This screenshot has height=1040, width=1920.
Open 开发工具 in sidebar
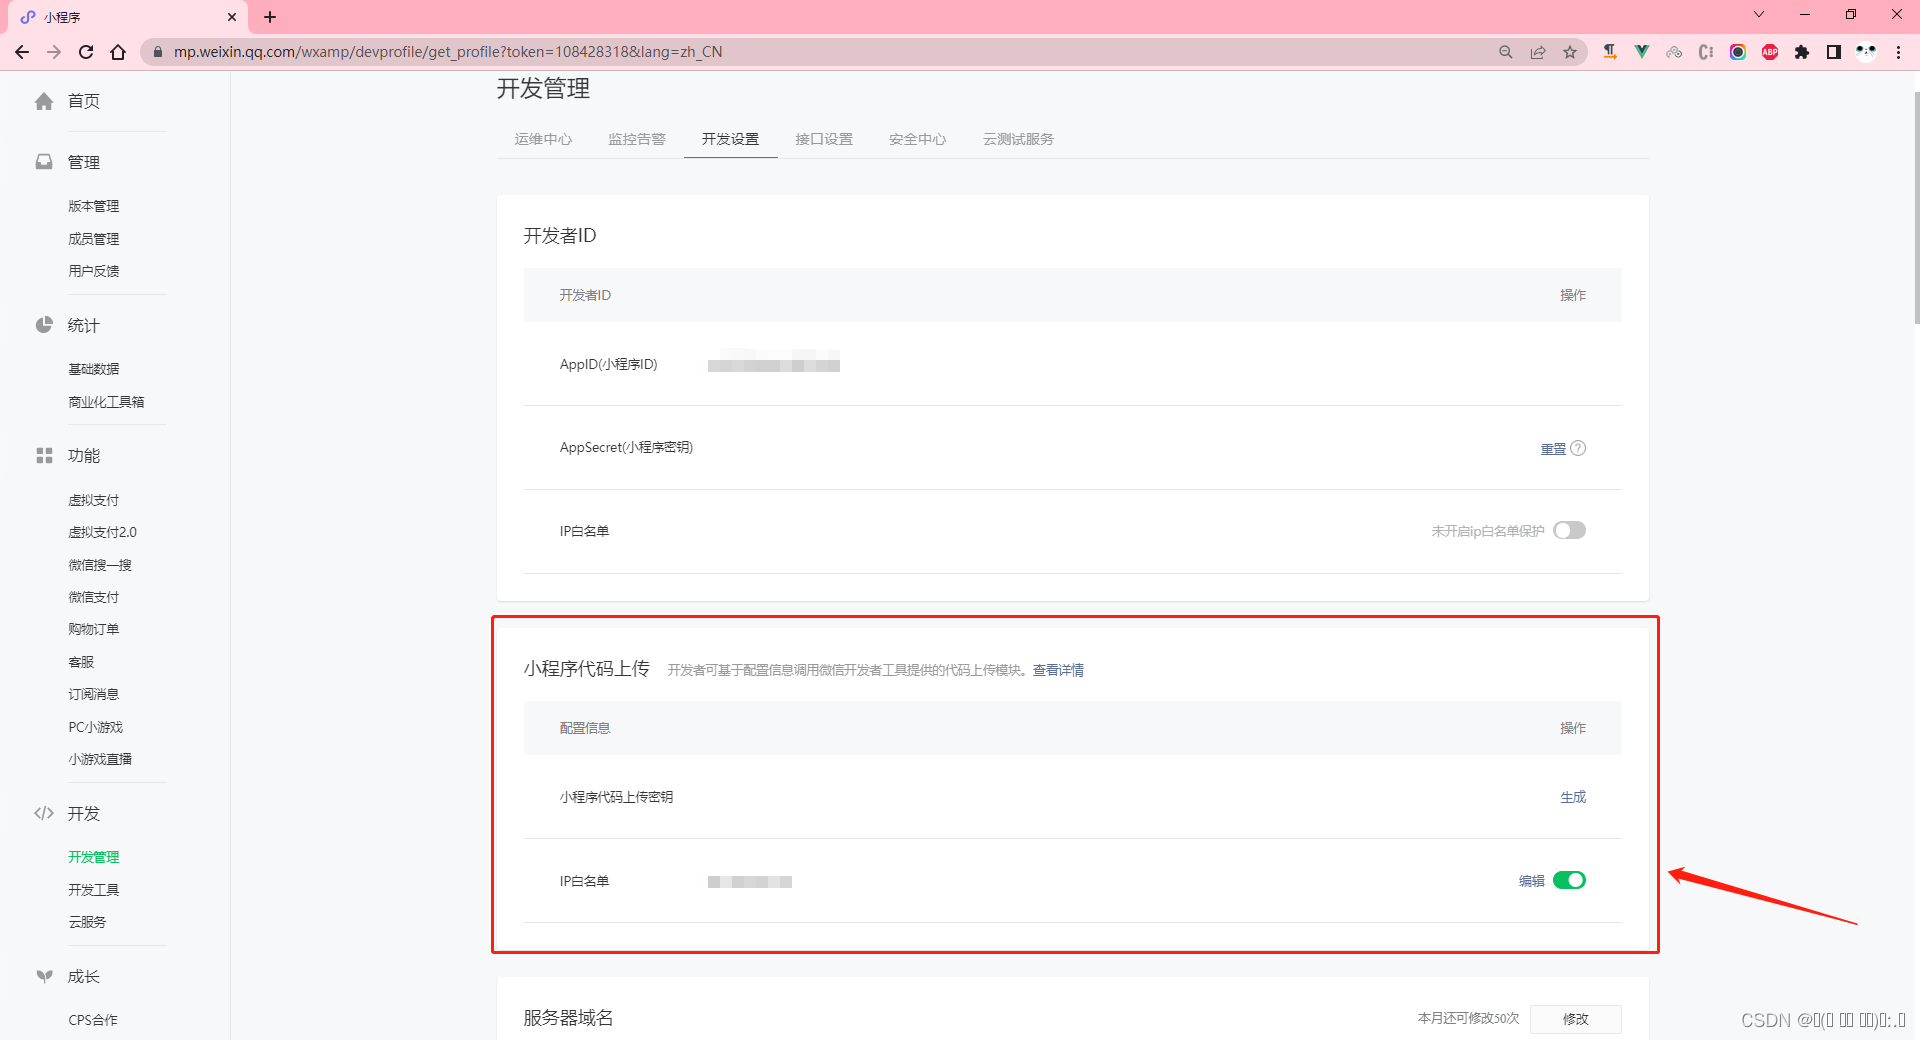point(94,890)
